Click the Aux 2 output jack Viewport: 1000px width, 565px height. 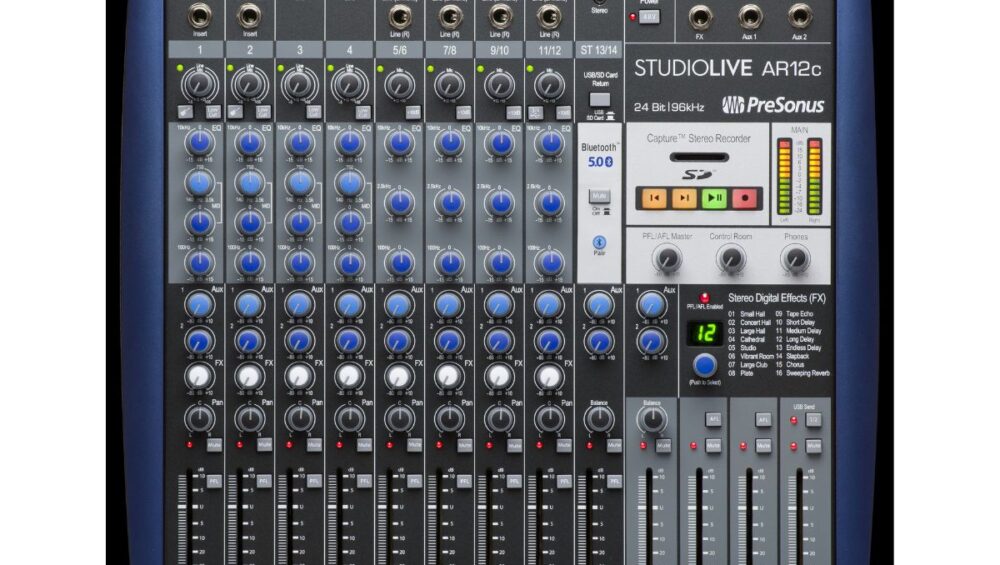(x=799, y=17)
